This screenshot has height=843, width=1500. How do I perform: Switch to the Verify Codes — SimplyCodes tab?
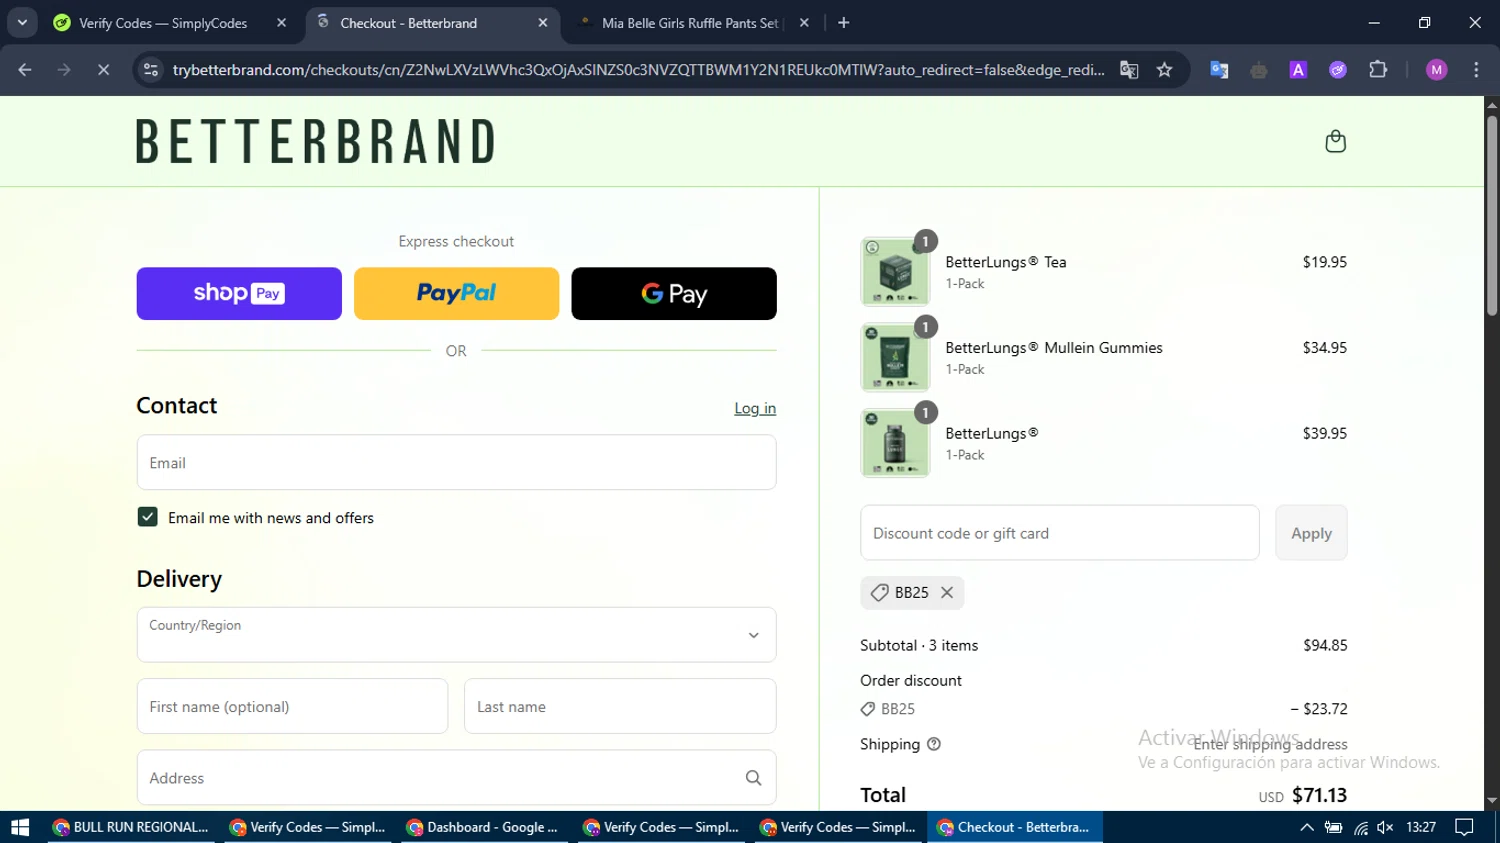(x=164, y=23)
